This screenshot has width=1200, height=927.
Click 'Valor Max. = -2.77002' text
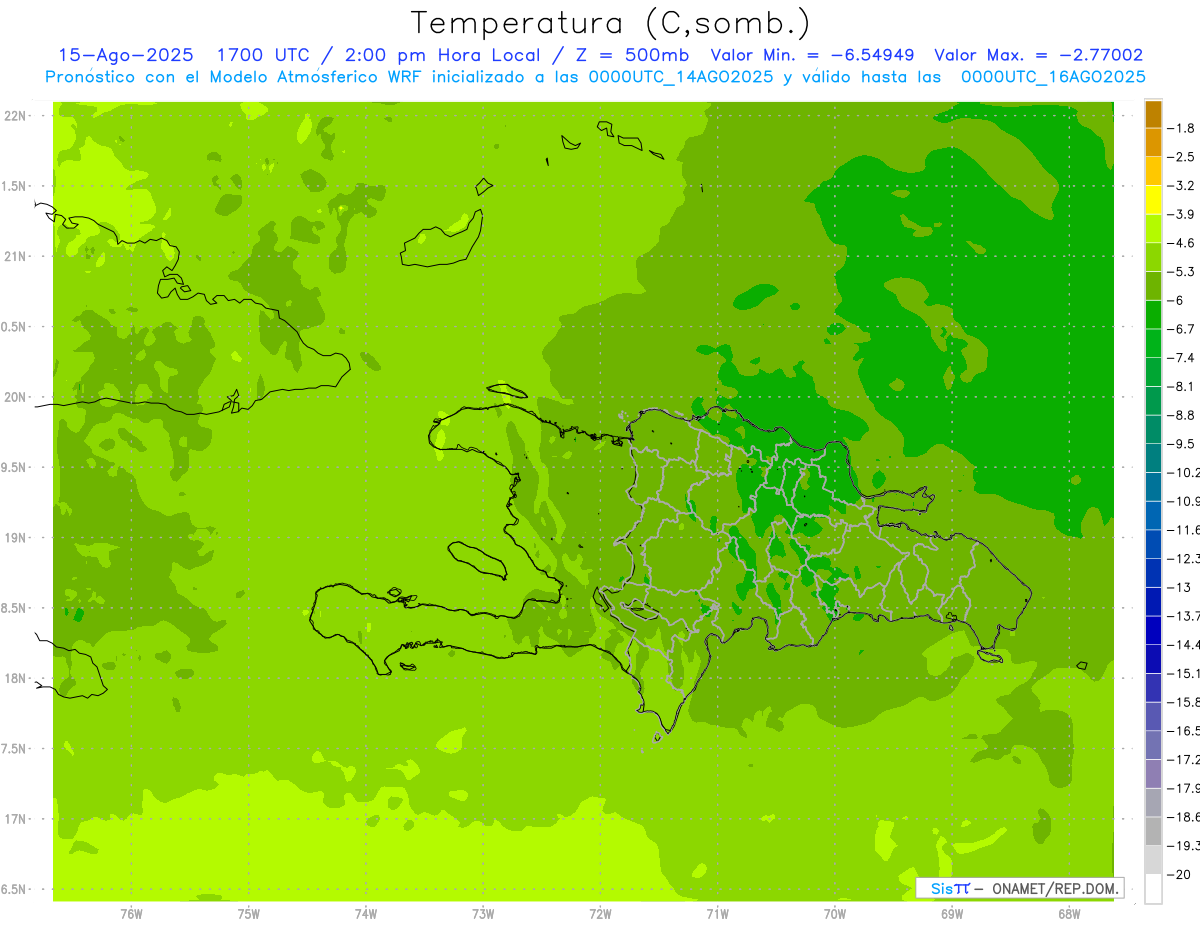coord(1038,55)
